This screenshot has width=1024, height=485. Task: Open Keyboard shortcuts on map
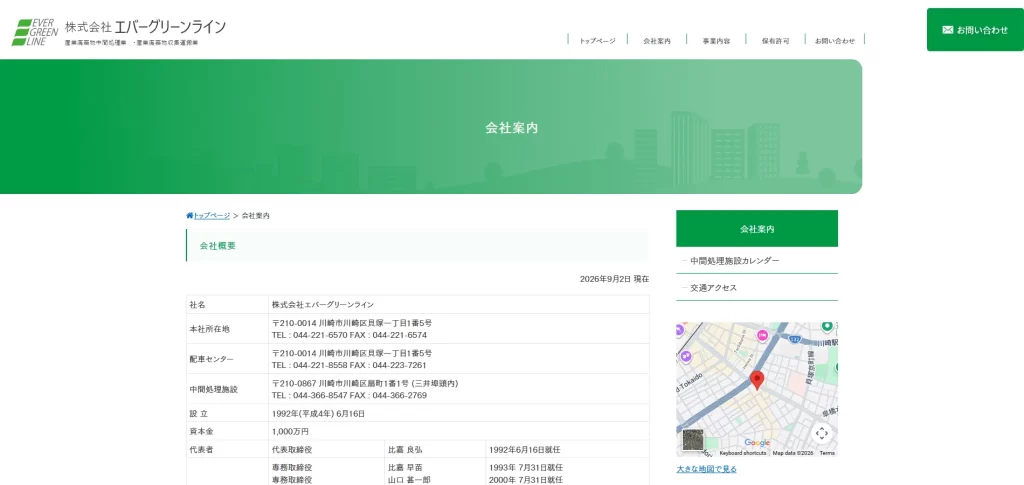click(743, 453)
